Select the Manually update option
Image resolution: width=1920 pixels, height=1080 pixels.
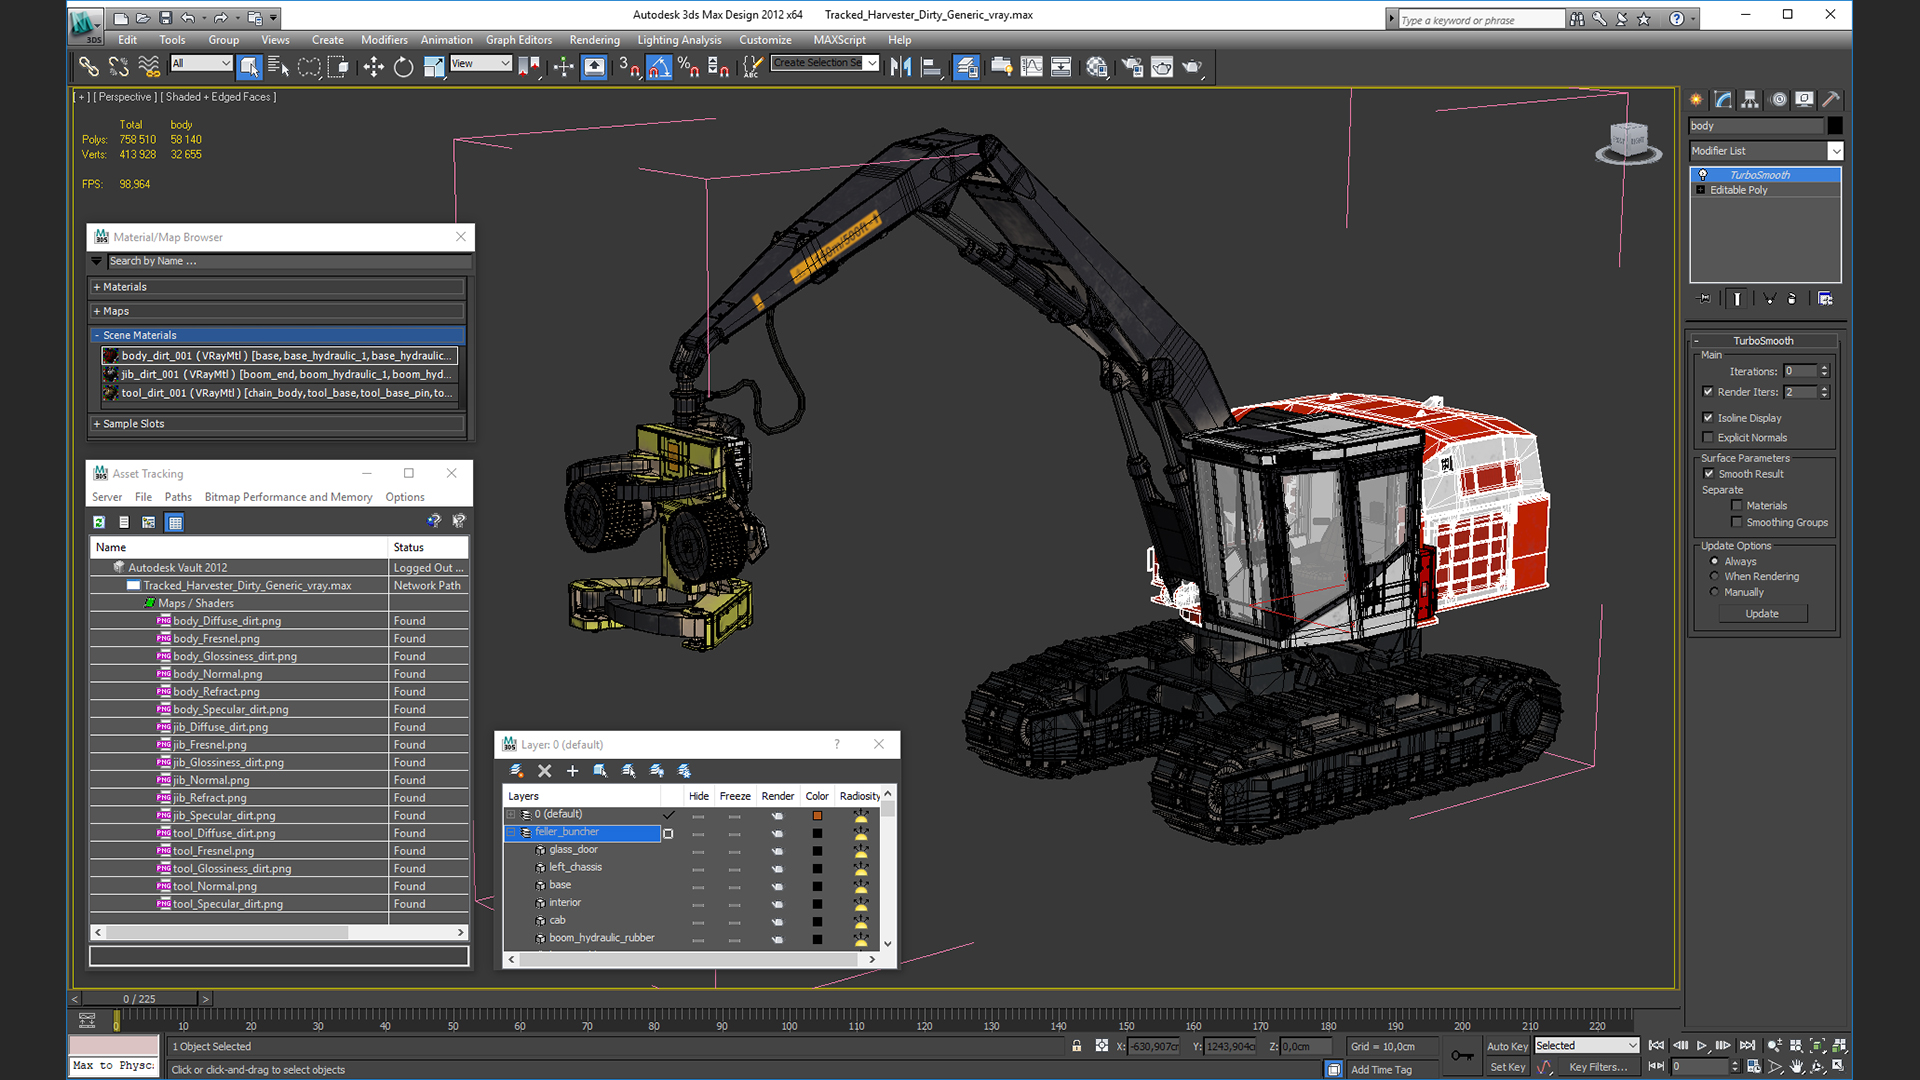[1714, 592]
